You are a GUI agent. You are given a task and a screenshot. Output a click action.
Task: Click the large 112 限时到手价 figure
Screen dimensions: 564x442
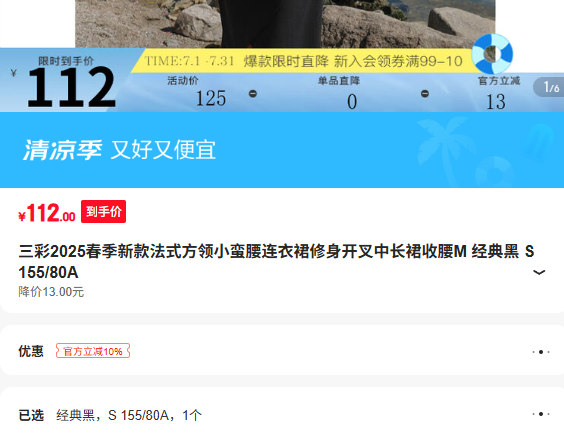[72, 87]
